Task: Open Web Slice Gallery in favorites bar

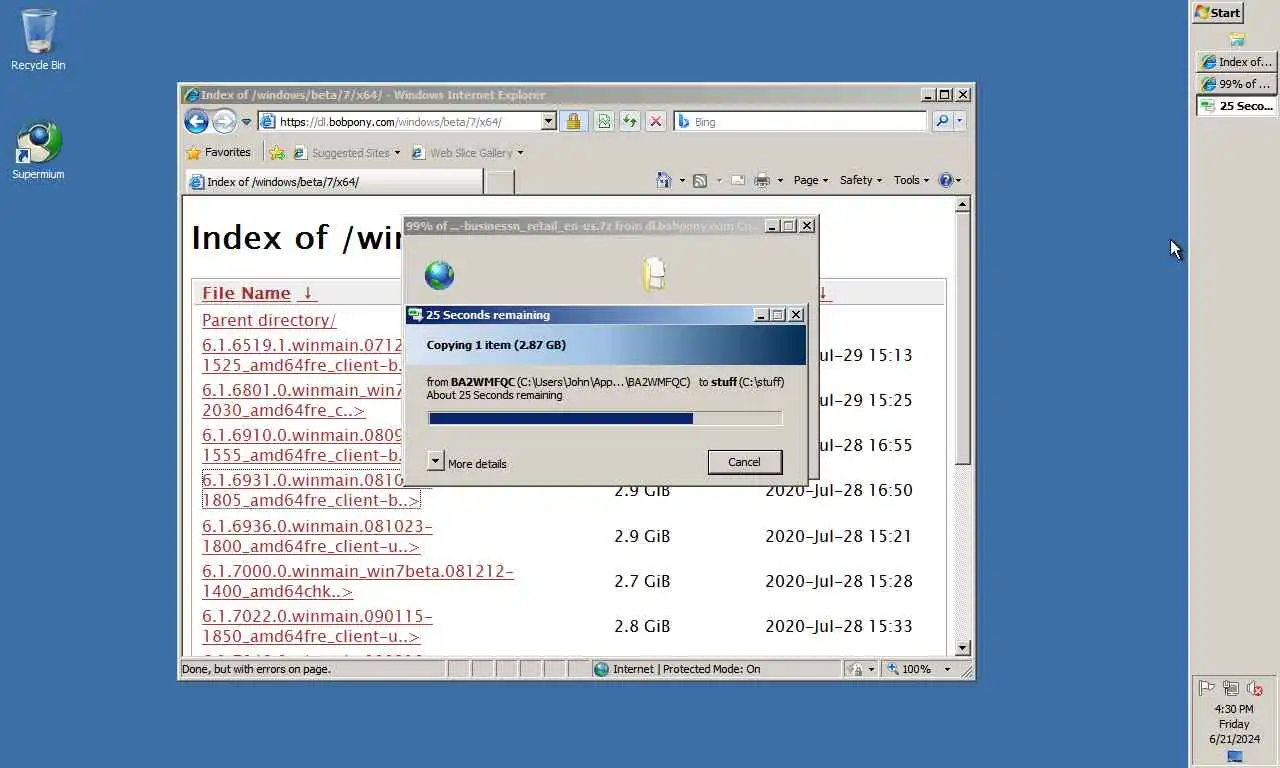Action: [x=467, y=153]
